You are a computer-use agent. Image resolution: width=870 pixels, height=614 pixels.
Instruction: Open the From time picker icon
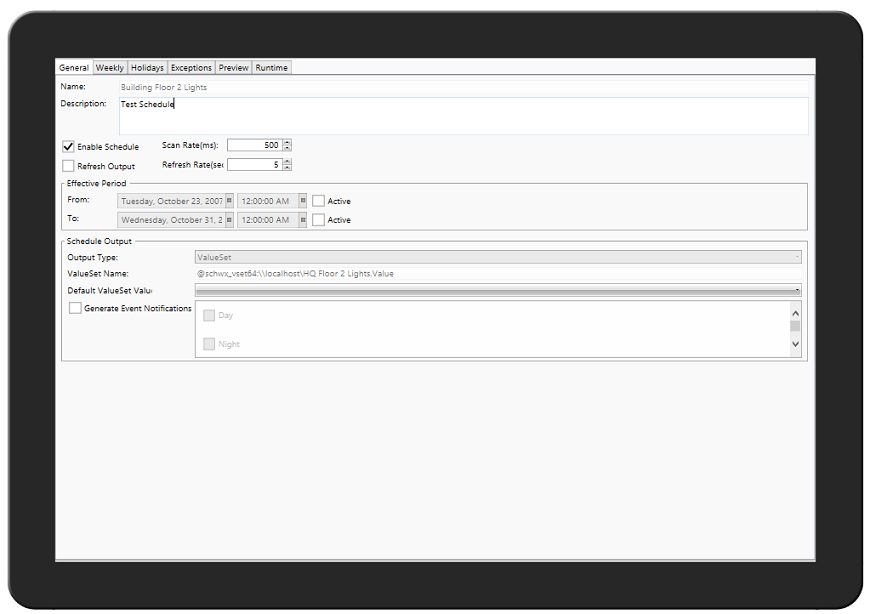pyautogui.click(x=303, y=201)
